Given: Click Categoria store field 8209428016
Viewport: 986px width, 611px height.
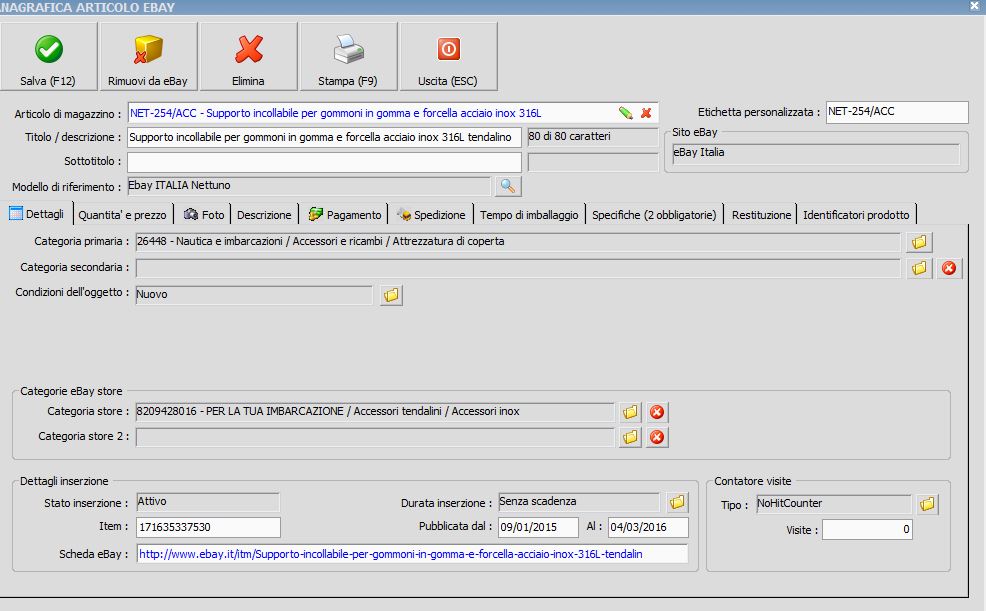Looking at the screenshot, I should (x=375, y=412).
